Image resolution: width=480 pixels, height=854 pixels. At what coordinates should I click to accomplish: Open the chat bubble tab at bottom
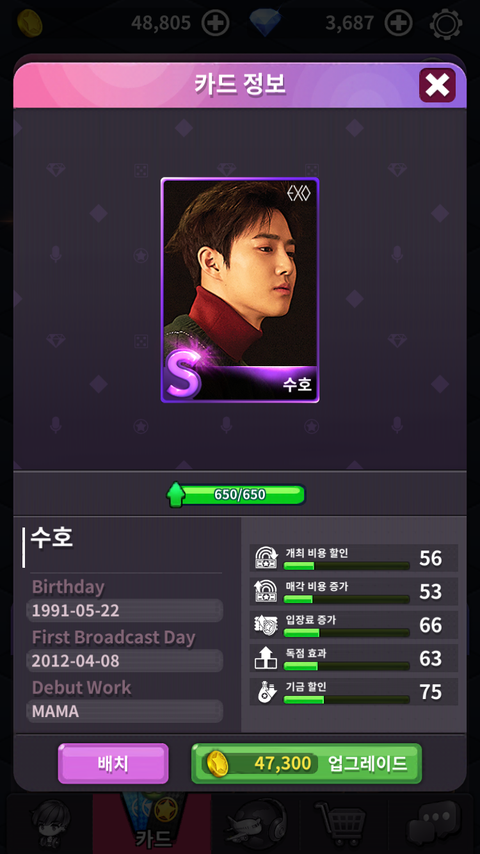432,824
